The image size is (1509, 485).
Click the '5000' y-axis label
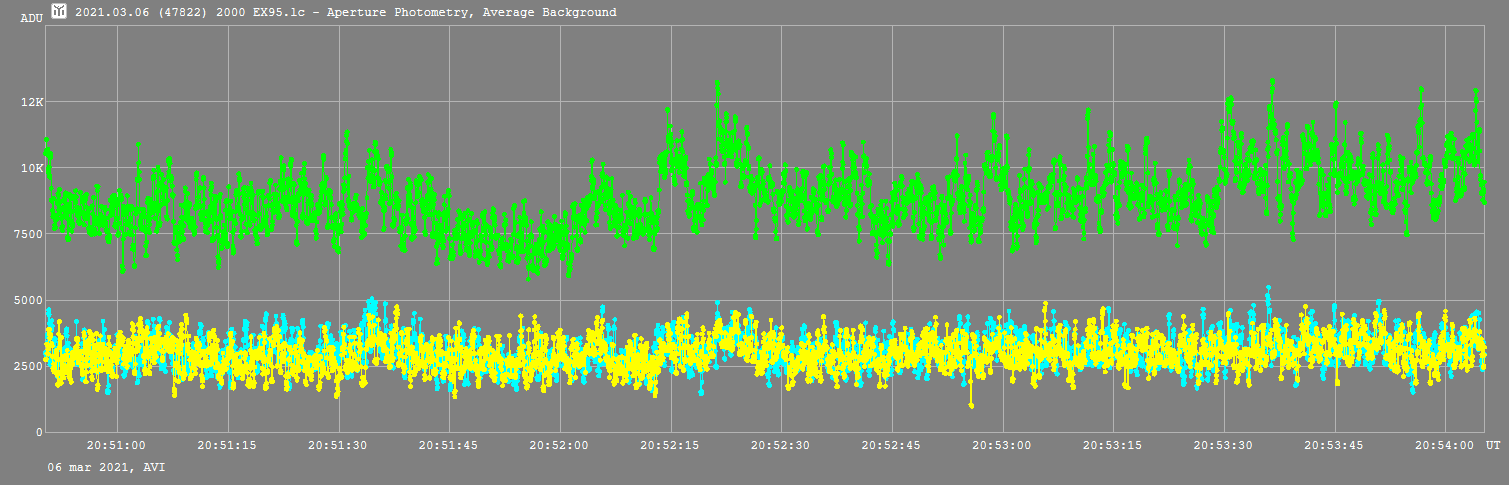coord(28,300)
